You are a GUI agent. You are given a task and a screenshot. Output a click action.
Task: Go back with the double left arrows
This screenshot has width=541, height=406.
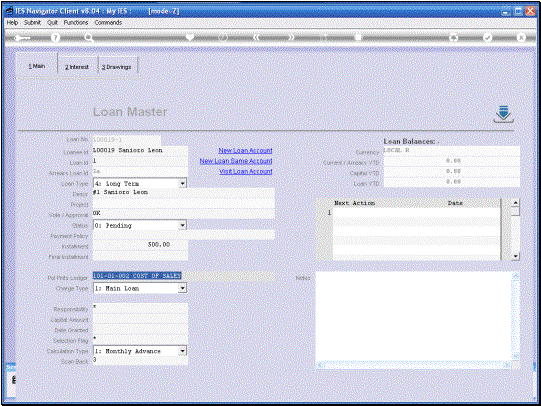coord(257,37)
